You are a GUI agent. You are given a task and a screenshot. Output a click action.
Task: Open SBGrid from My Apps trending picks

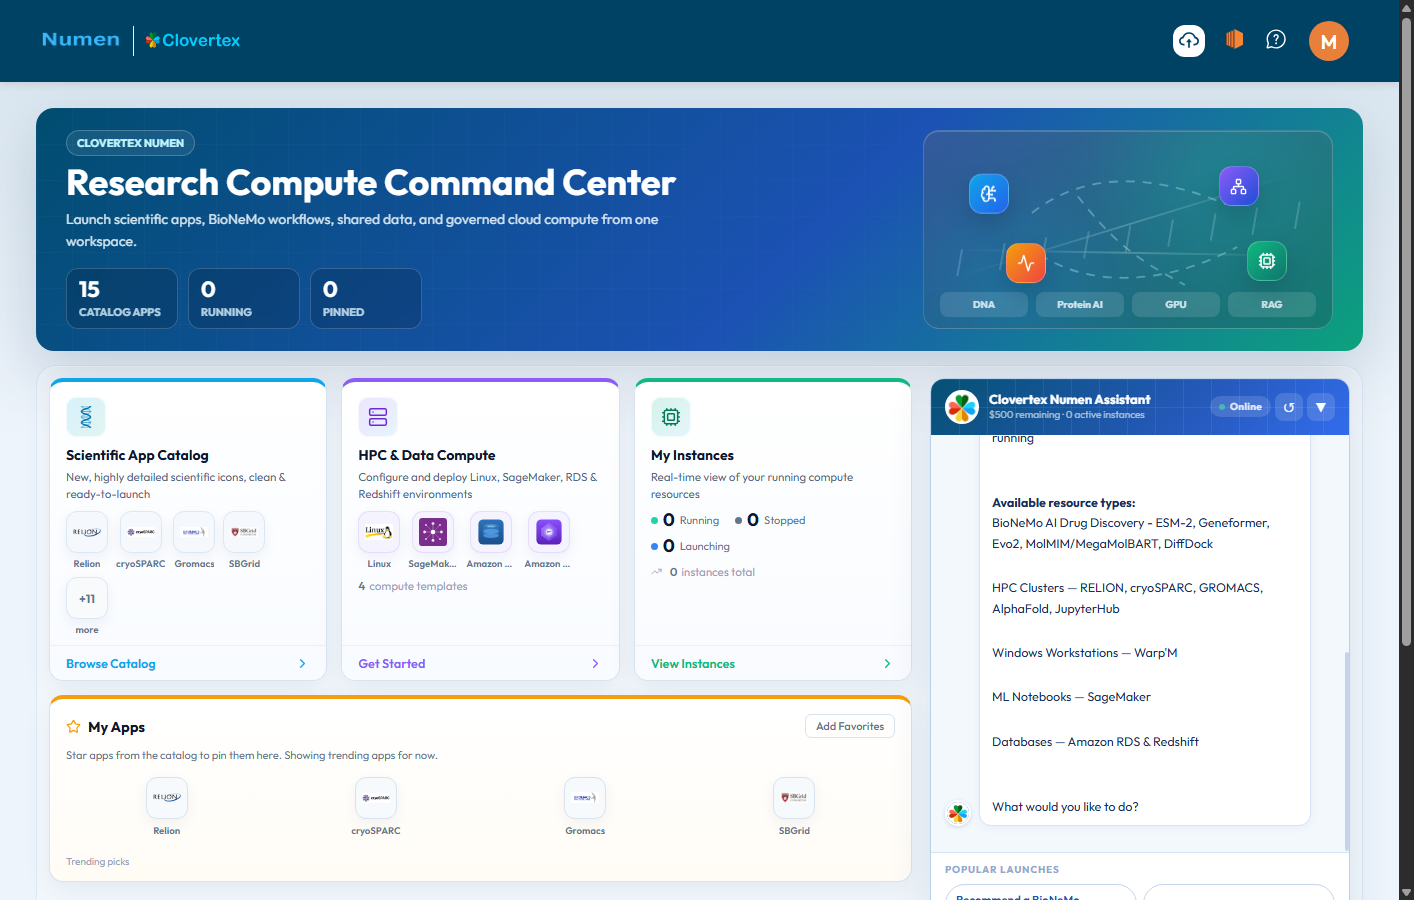click(x=794, y=798)
